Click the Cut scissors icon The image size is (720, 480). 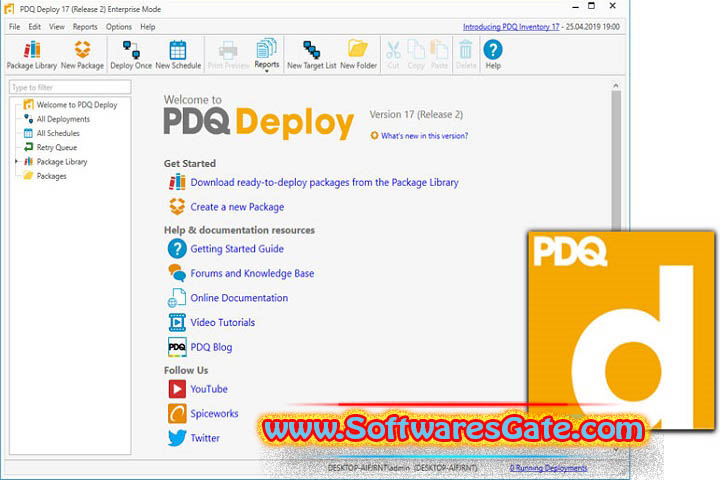[x=393, y=50]
